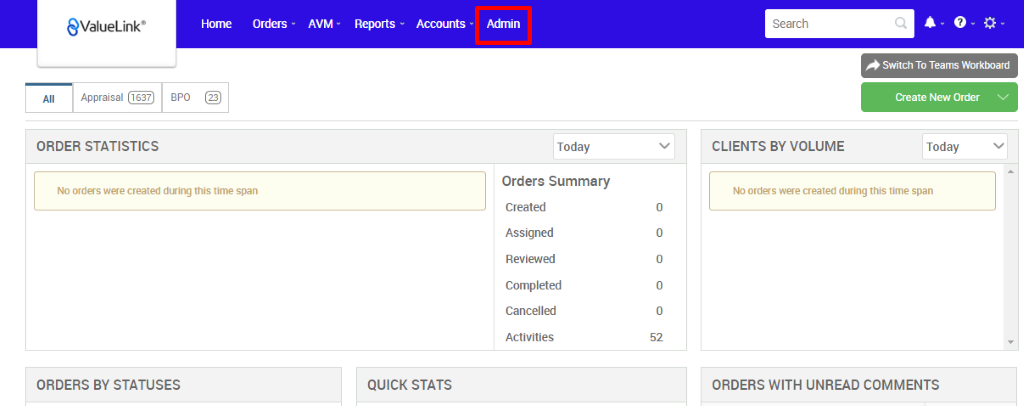Click the Cancelled count row
The width and height of the screenshot is (1024, 406).
(584, 311)
